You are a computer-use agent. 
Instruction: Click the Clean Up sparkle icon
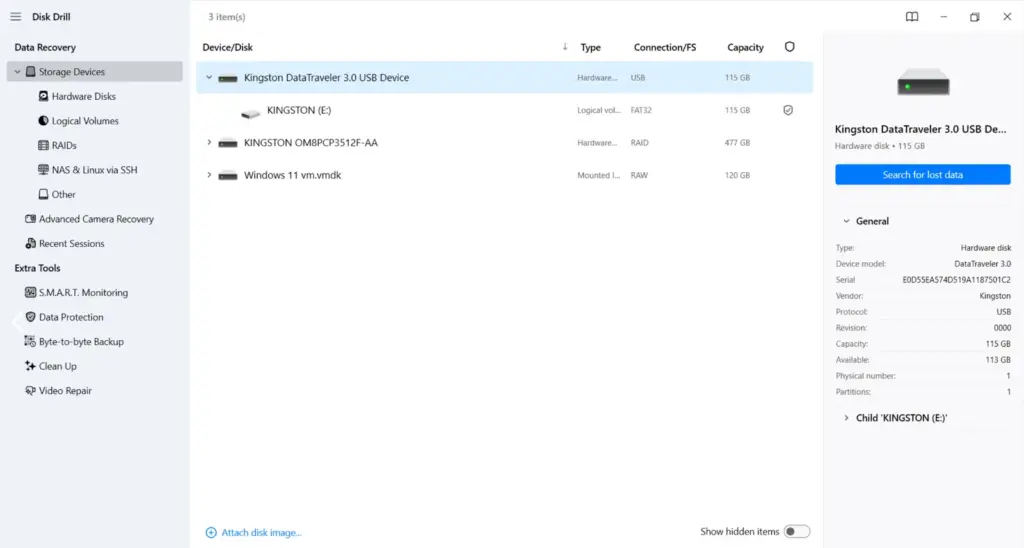30,366
